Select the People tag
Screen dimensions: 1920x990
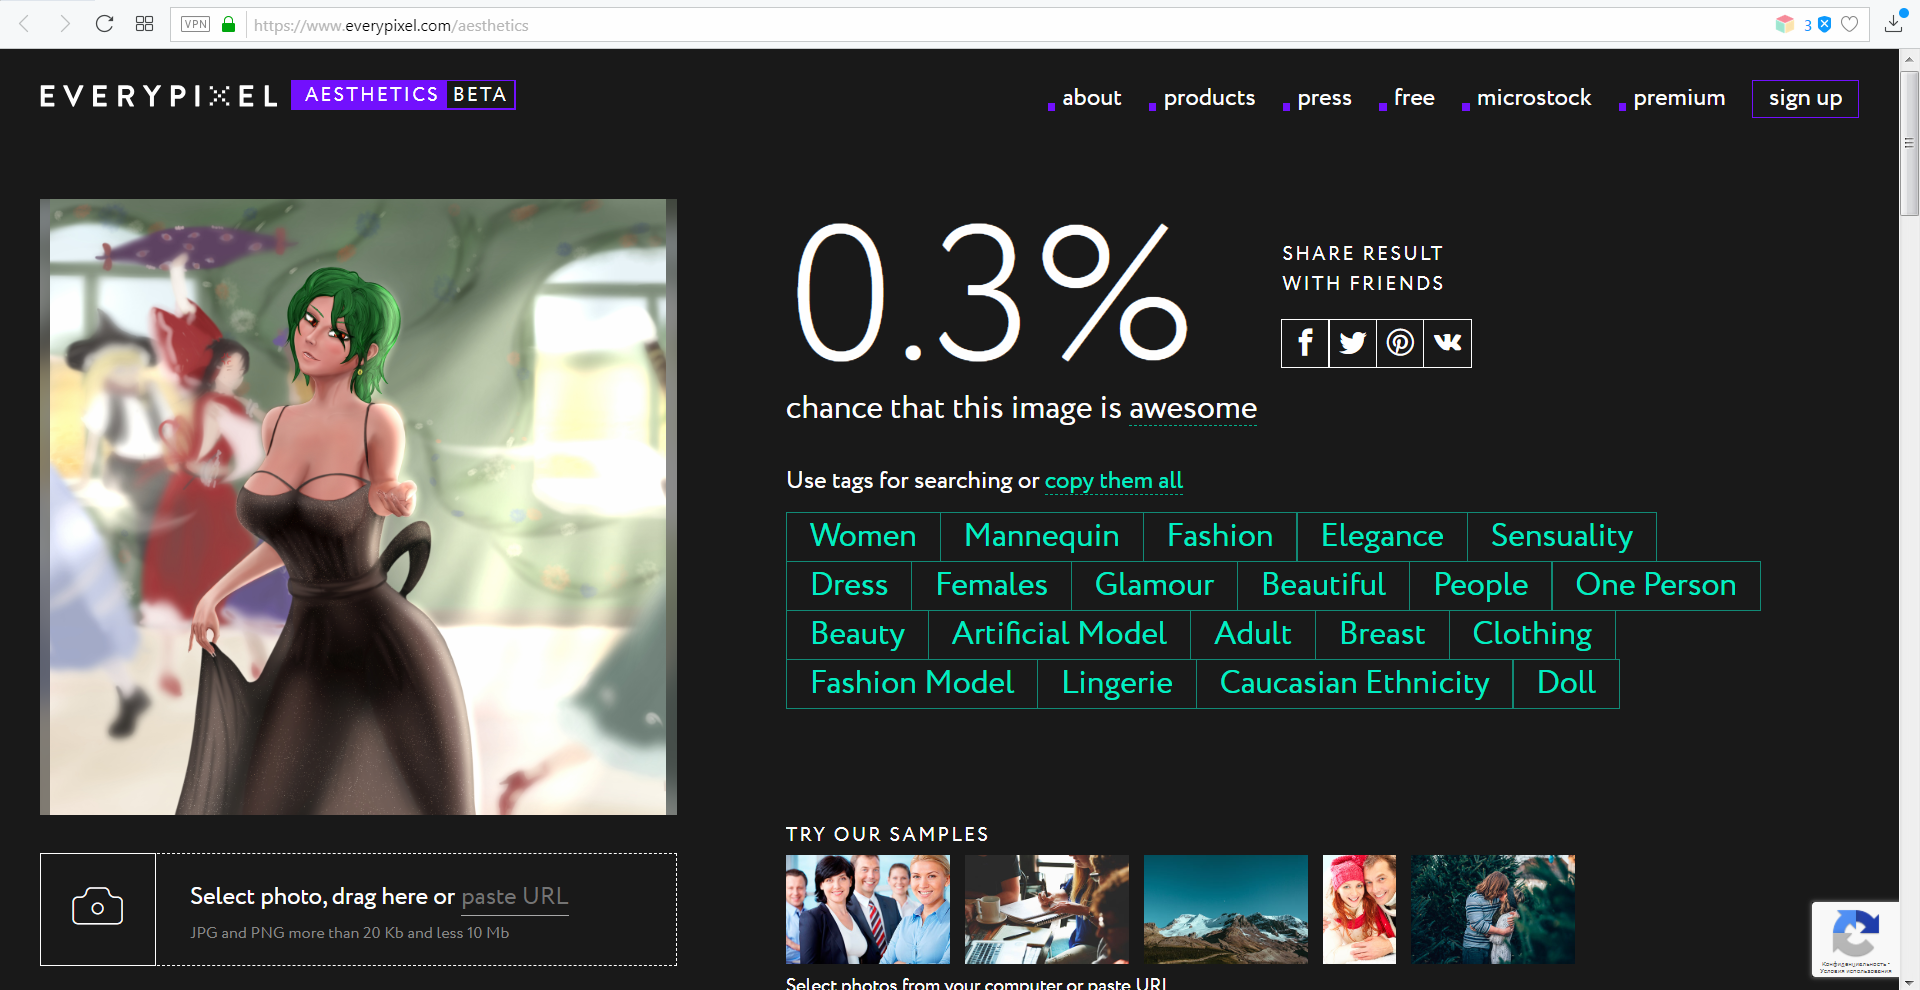coord(1480,586)
